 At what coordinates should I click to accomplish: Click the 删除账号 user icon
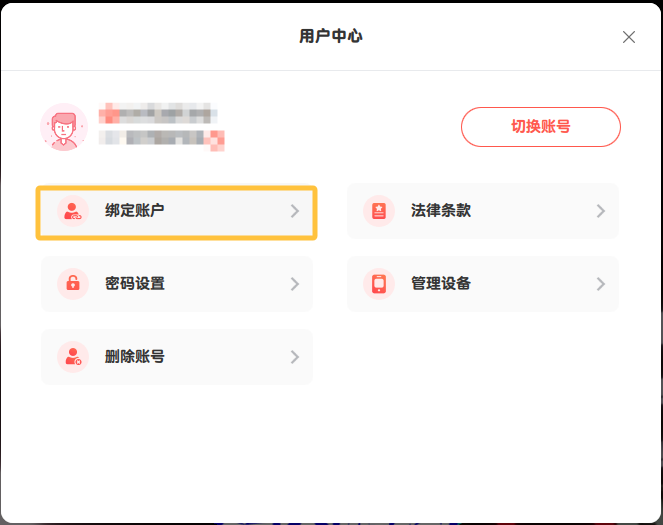(72, 357)
